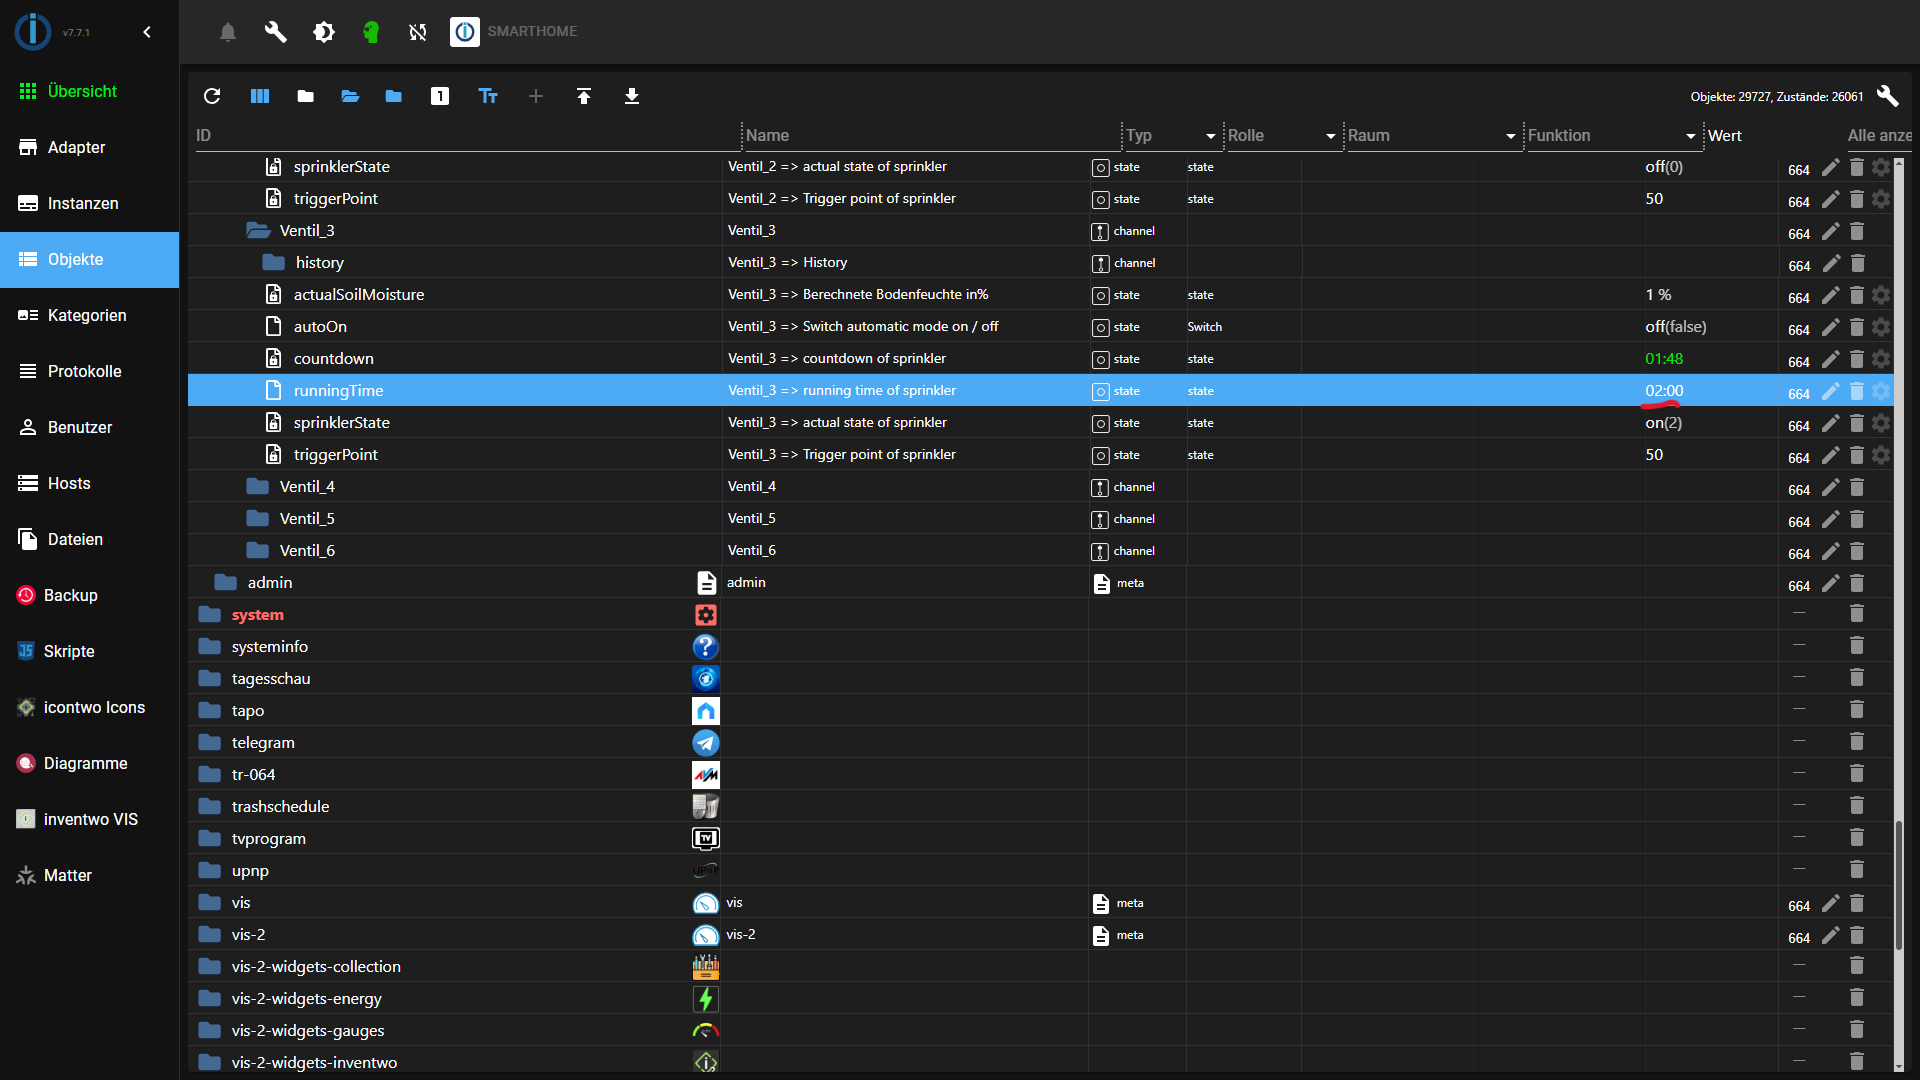Click the notification bell icon
This screenshot has height=1080, width=1920.
coord(228,32)
